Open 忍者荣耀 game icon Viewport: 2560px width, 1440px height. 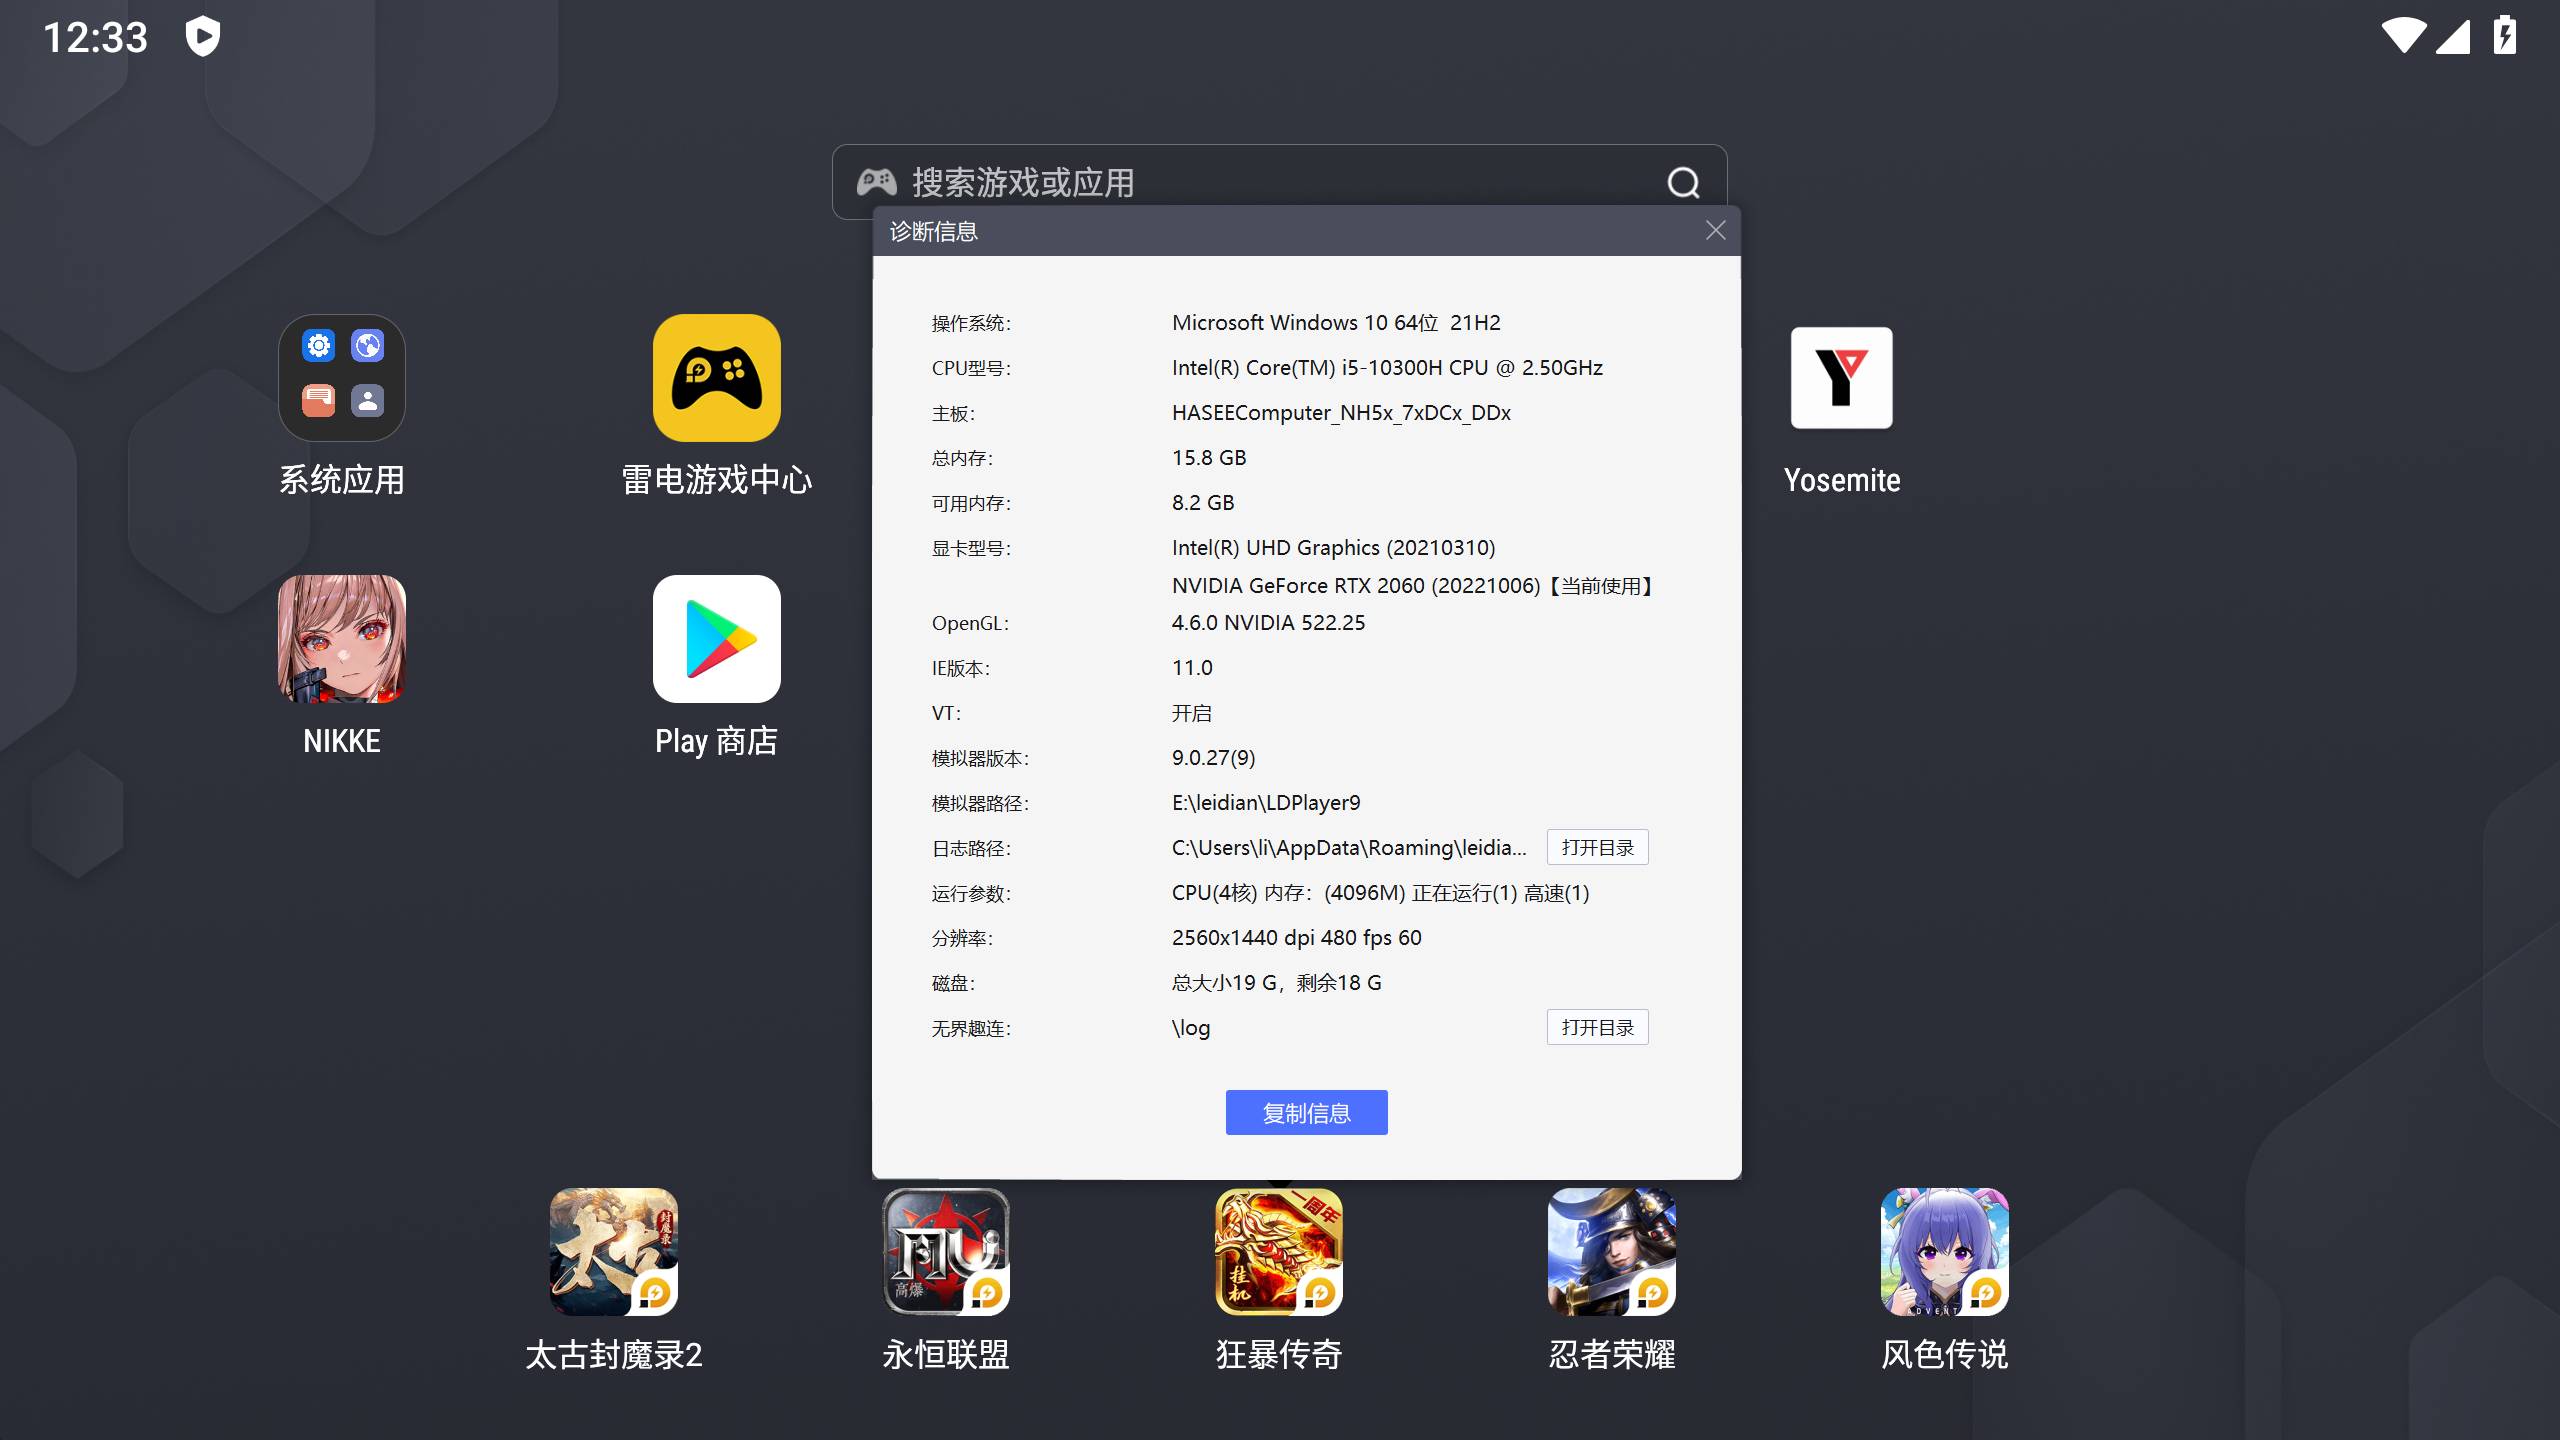tap(1611, 1252)
